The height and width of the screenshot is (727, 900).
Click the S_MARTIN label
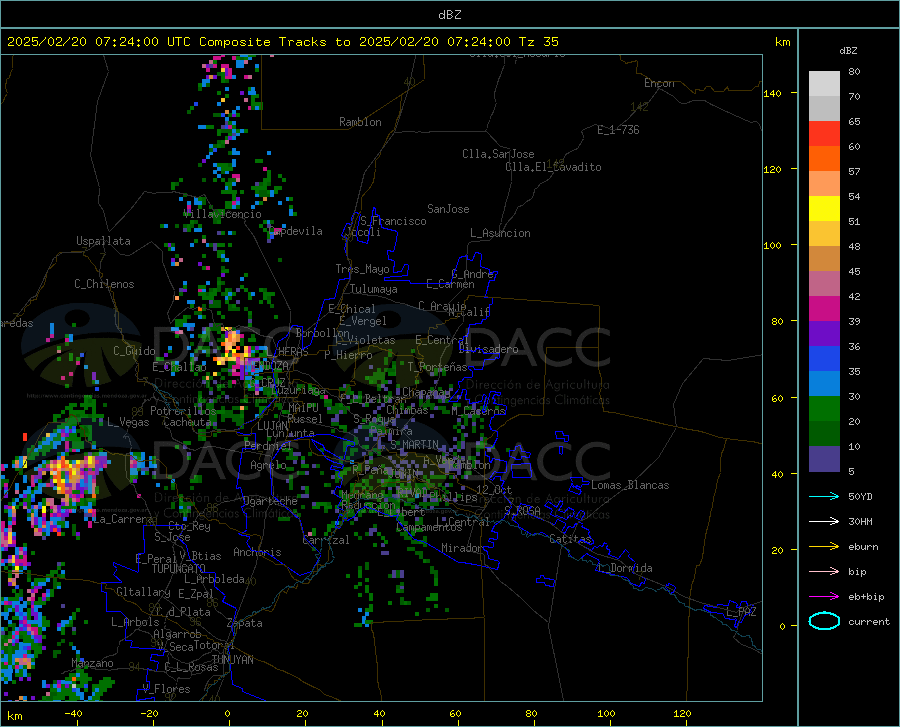pyautogui.click(x=414, y=445)
